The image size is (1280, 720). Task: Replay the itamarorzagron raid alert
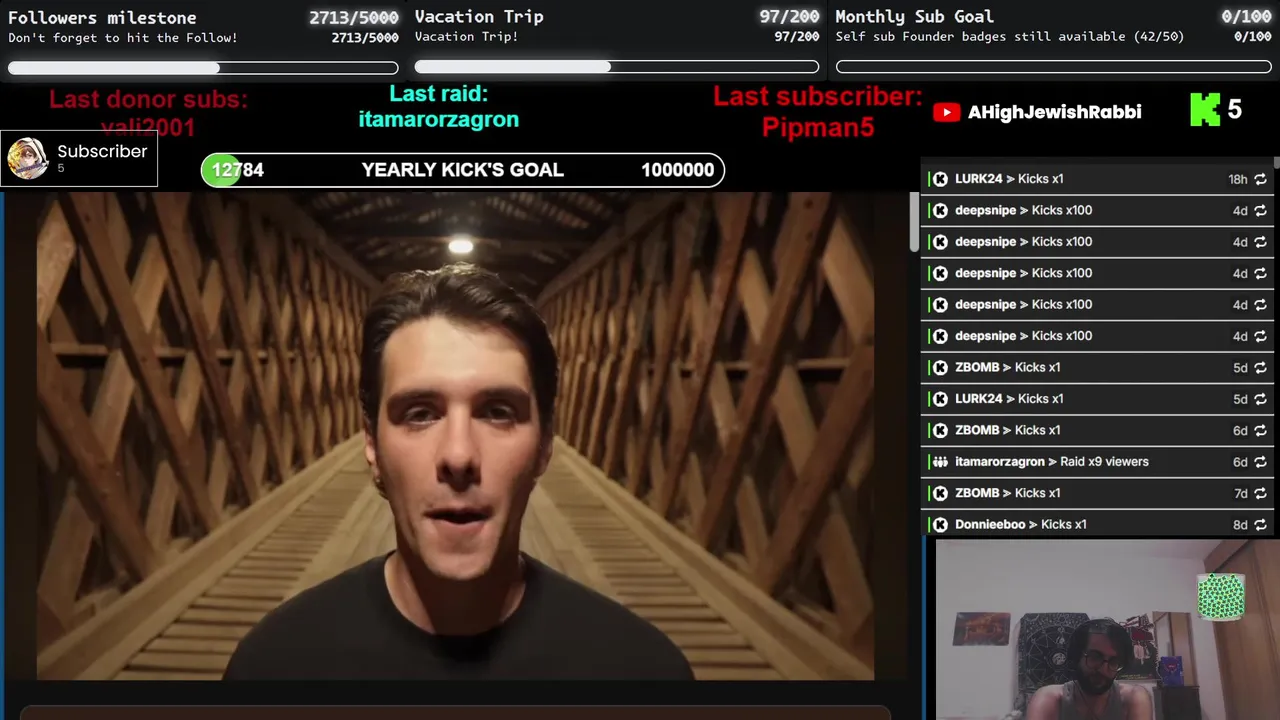1260,462
